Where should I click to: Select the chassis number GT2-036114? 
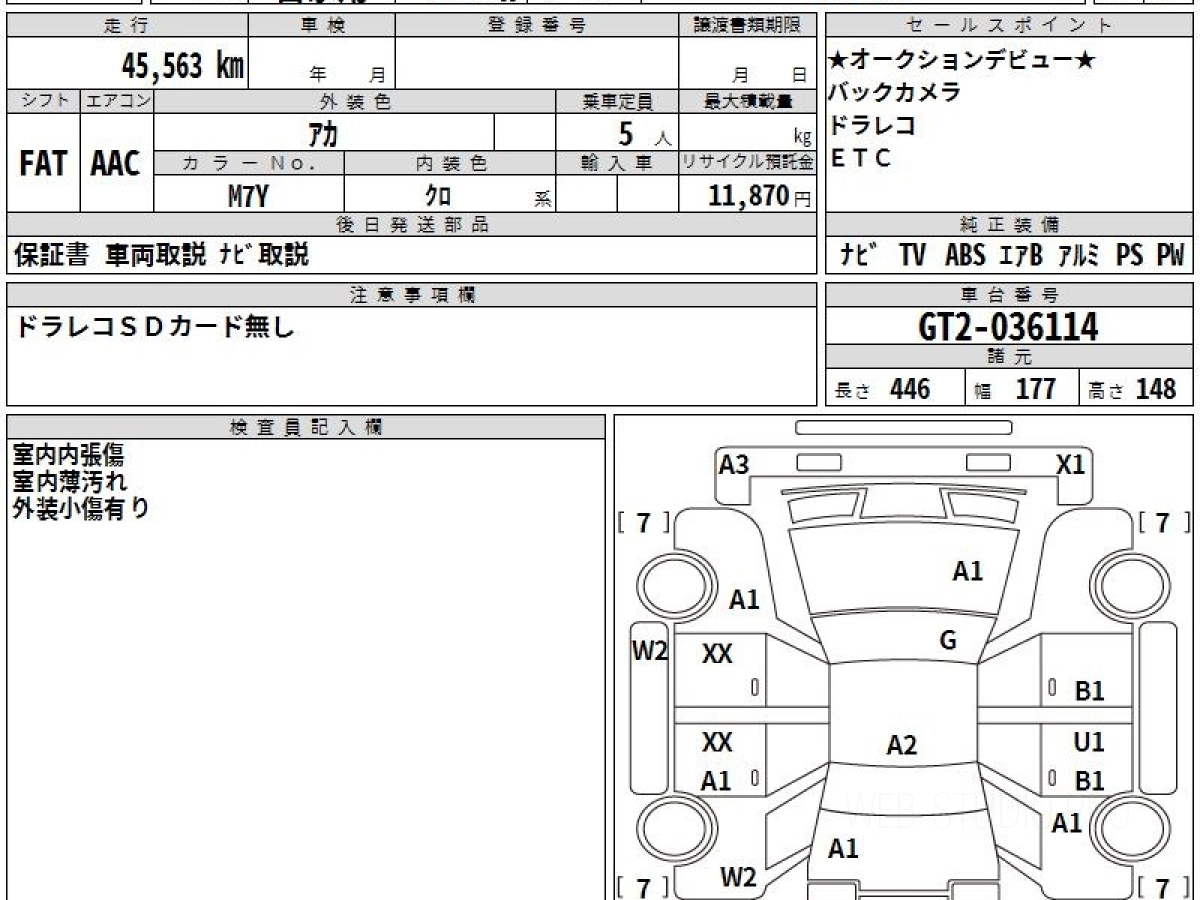pos(1008,327)
